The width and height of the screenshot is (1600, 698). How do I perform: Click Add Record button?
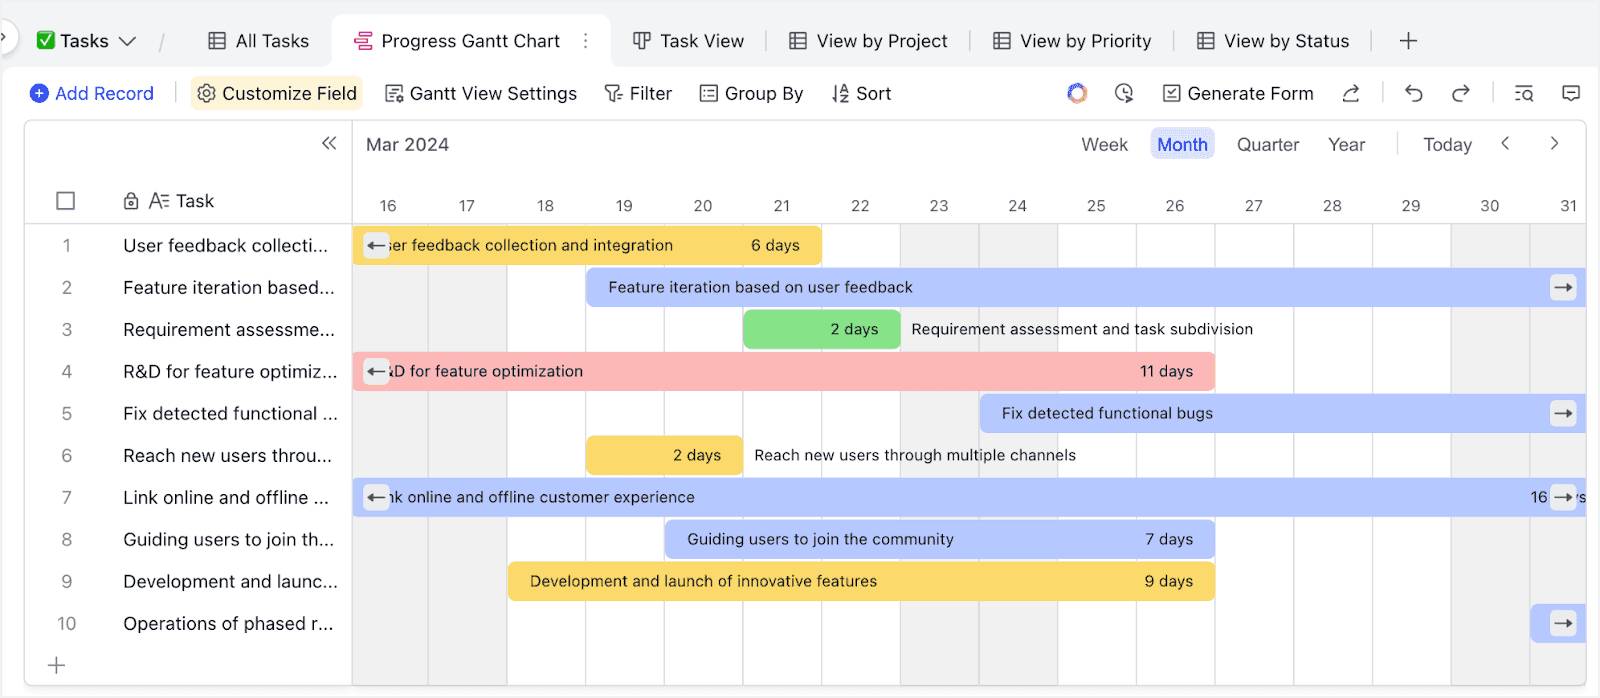(92, 93)
